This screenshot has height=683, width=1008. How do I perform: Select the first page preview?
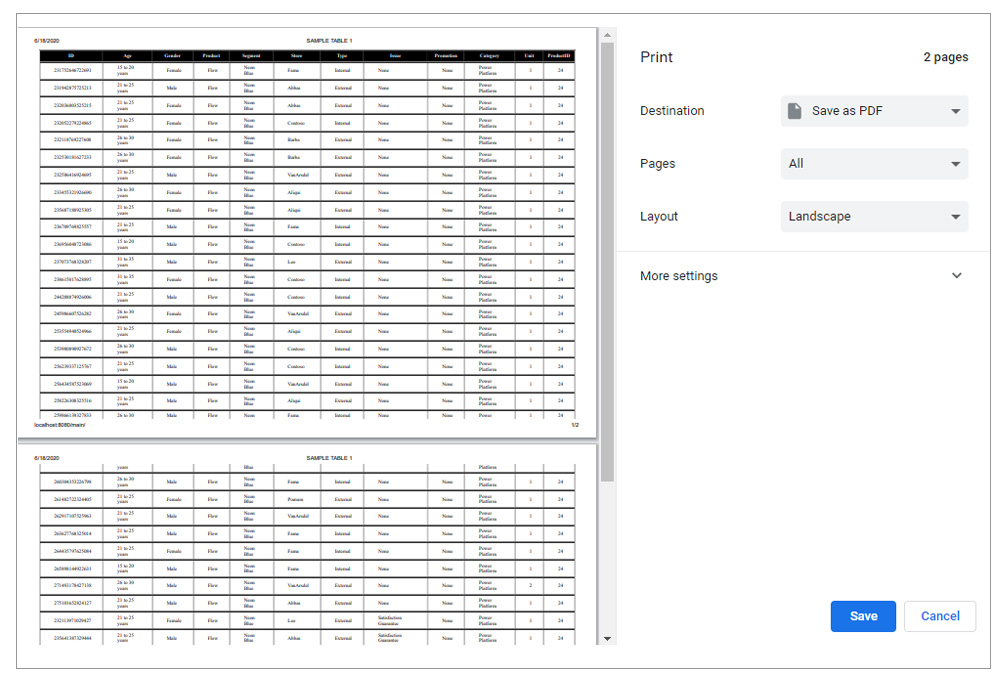point(307,233)
